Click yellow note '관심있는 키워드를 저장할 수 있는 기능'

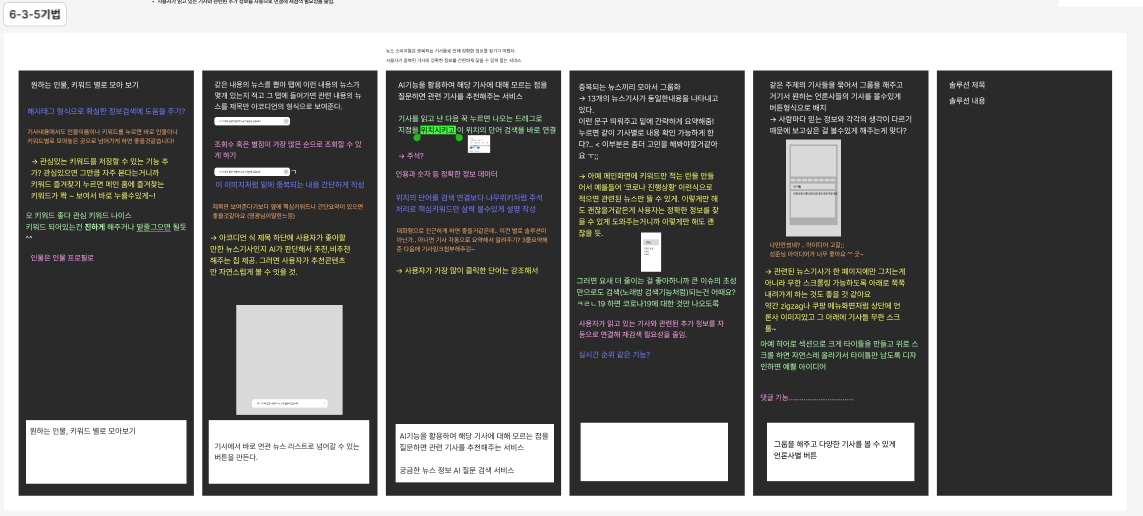click(100, 178)
